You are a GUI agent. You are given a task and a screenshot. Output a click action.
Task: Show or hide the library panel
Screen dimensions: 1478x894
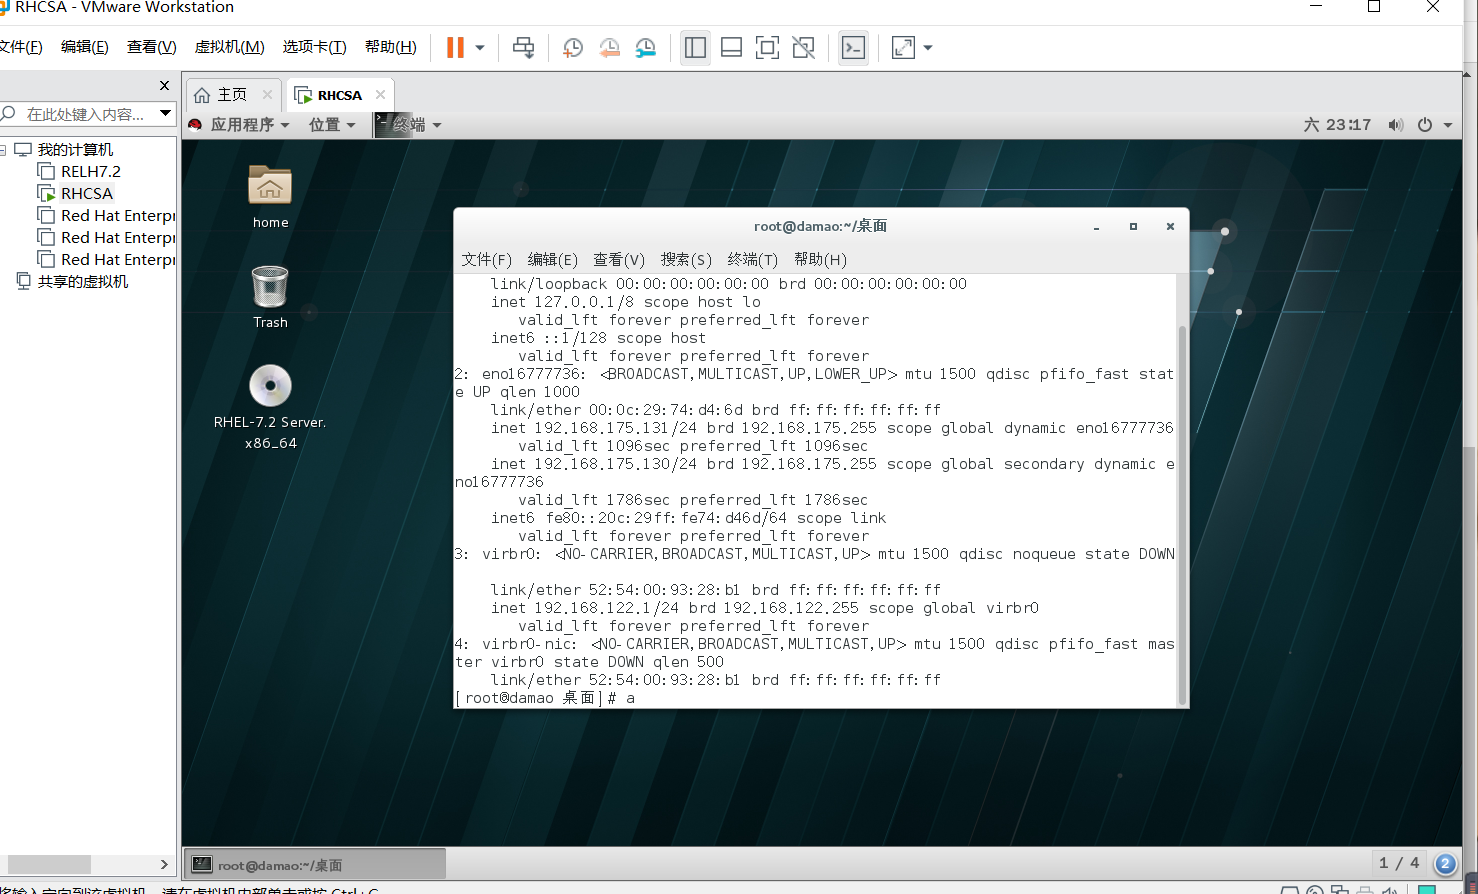(x=695, y=47)
